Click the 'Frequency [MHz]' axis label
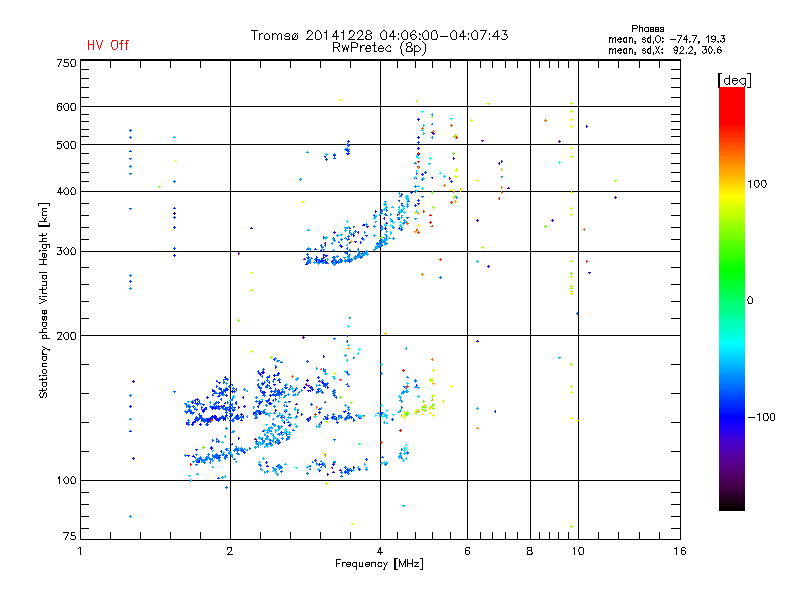This screenshot has width=800, height=600. click(x=379, y=564)
